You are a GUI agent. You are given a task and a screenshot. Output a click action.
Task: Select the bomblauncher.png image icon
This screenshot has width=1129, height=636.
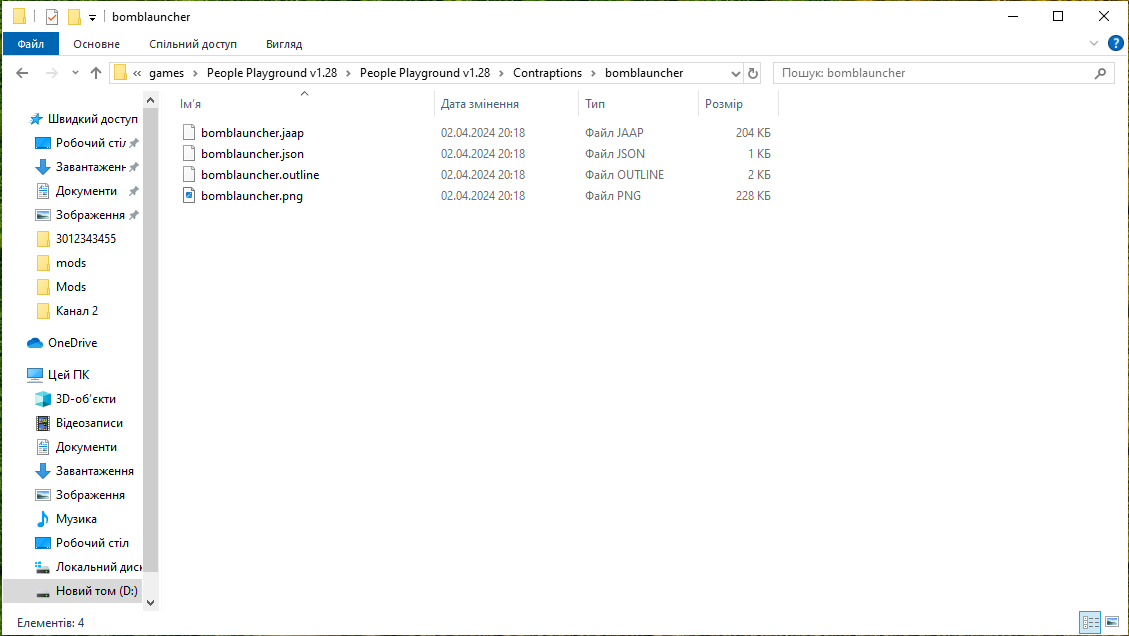coord(189,195)
